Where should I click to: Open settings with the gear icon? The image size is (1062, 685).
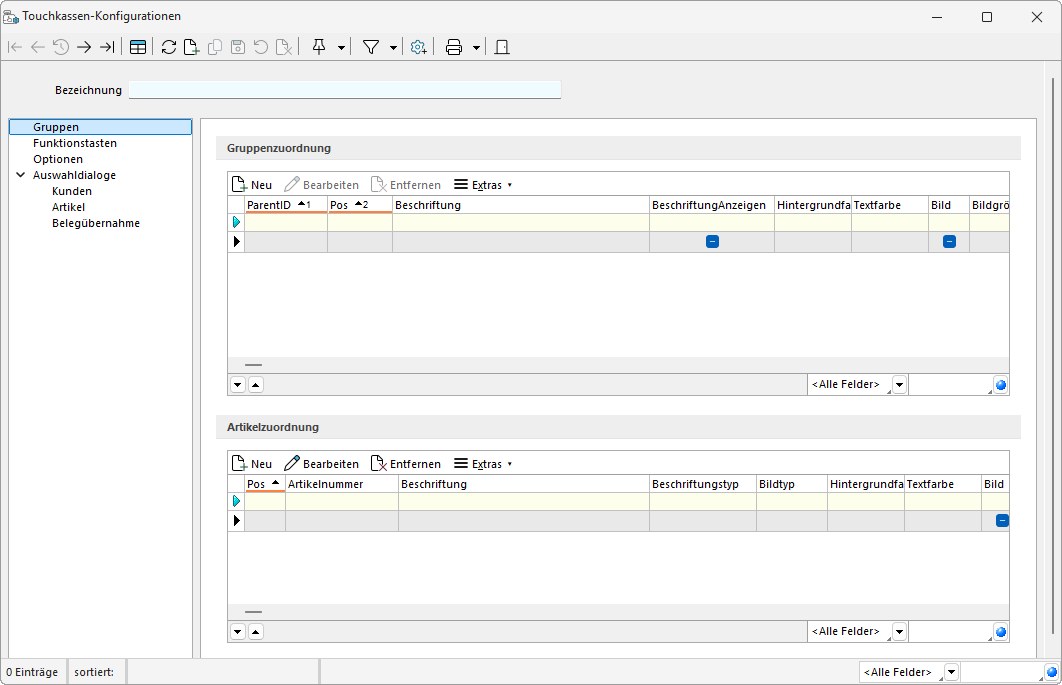point(419,47)
